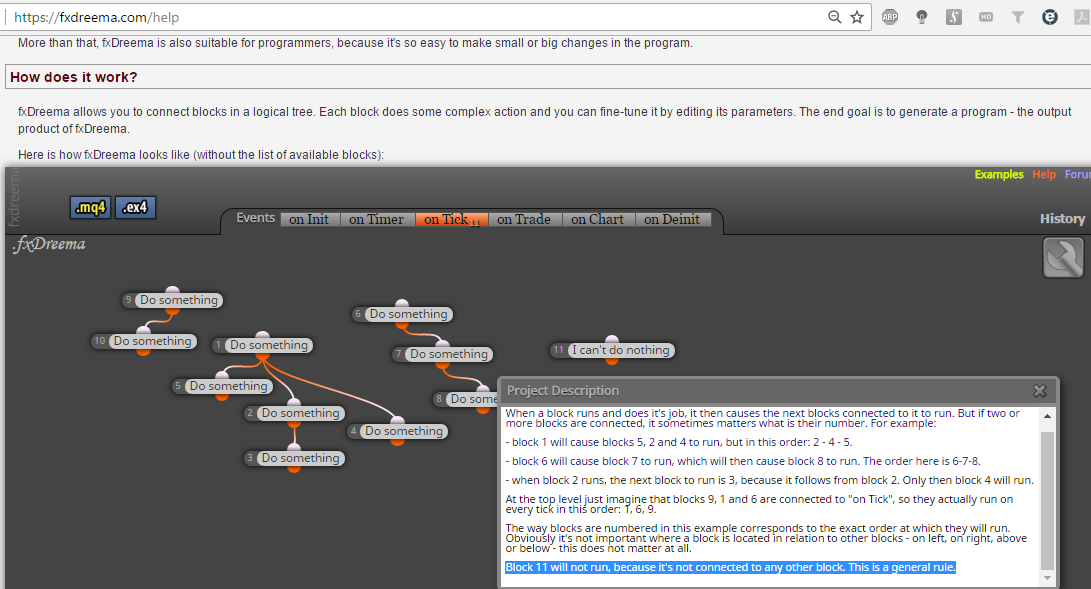Select block 1 Do something
The width and height of the screenshot is (1091, 589).
[x=262, y=345]
